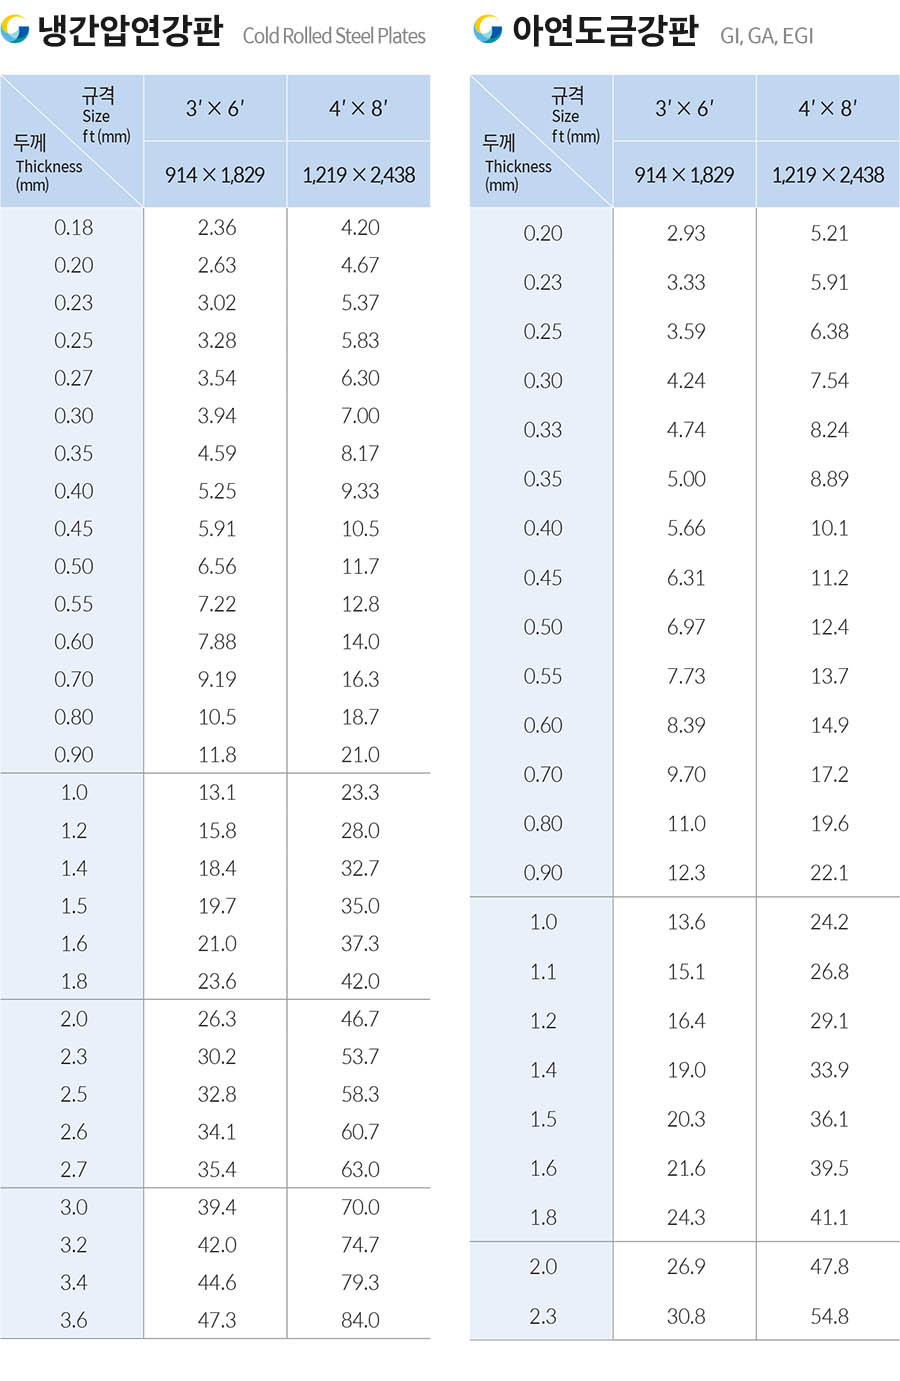Select 914 × 1,829 header in galvanized table

coord(684,175)
